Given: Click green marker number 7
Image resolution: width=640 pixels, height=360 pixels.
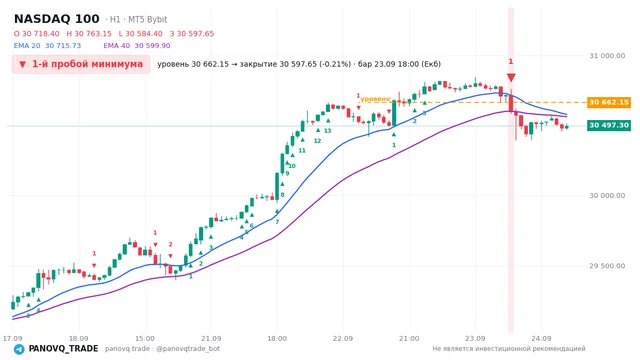Looking at the screenshot, I should [x=277, y=222].
